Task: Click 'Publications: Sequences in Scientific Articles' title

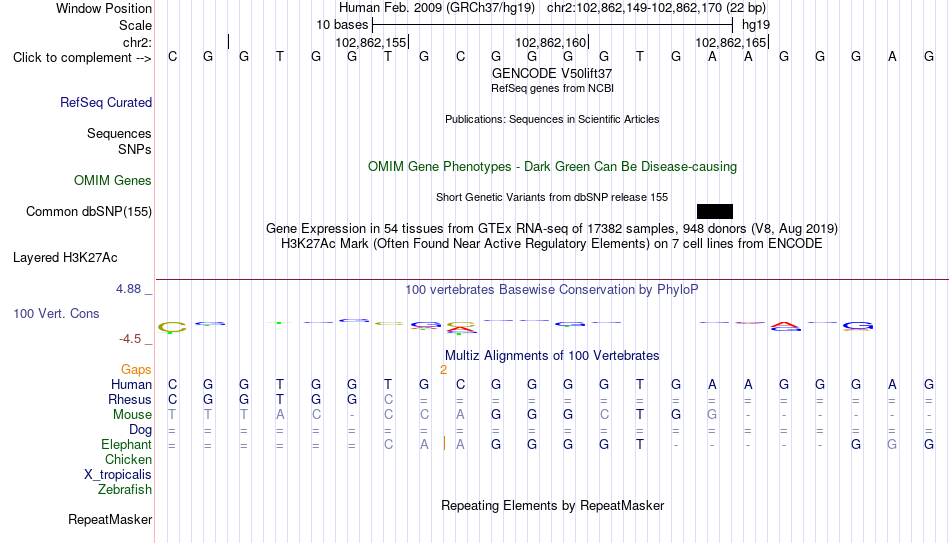Action: coord(552,119)
